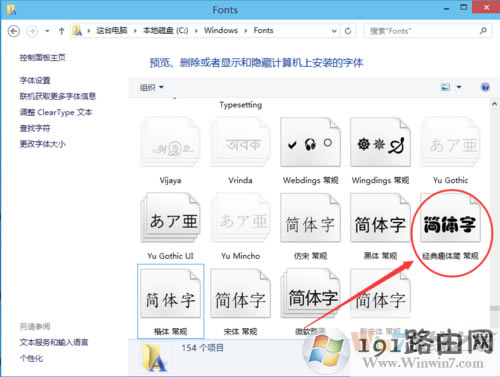Open 调整 ClearType 文本 link

(x=56, y=112)
